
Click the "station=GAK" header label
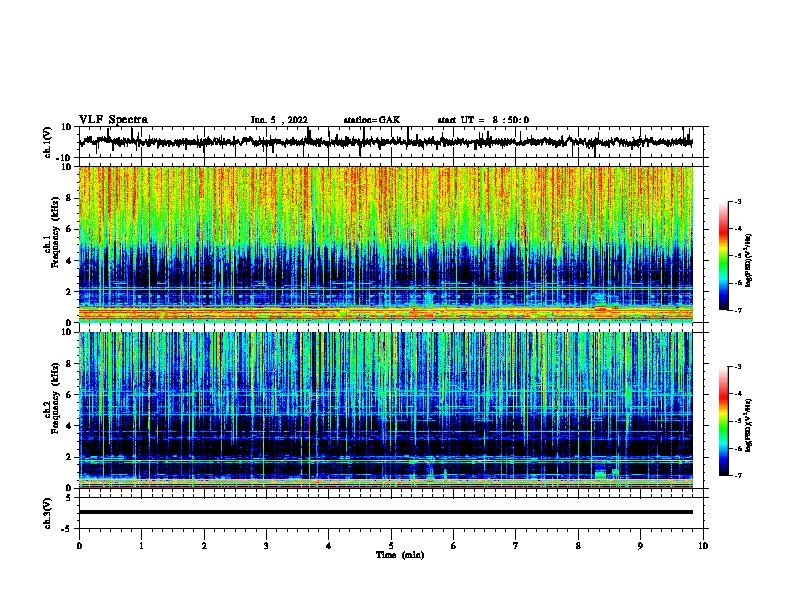click(x=372, y=120)
